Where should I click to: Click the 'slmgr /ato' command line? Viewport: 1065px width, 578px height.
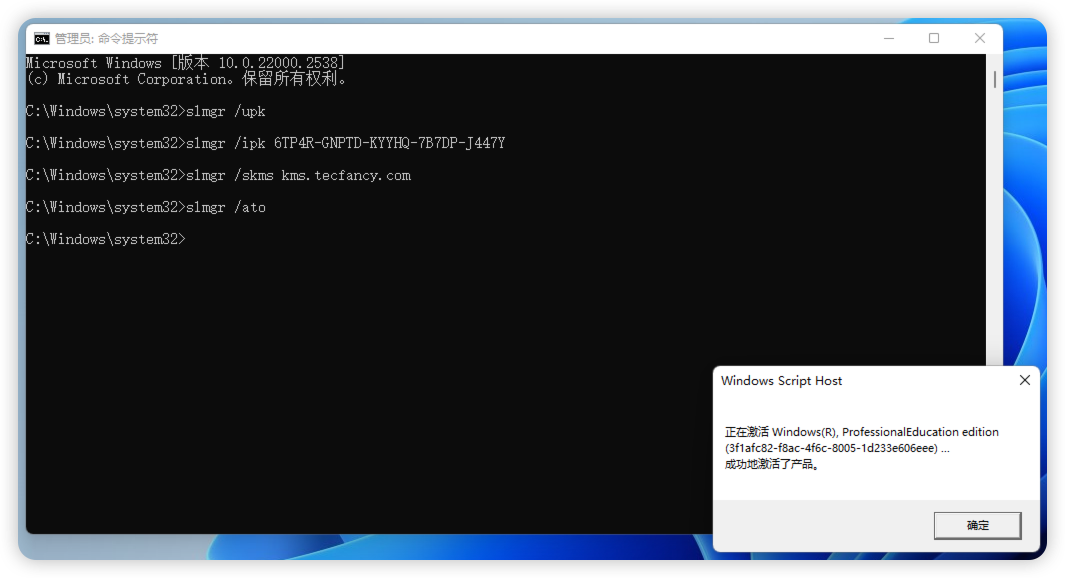(146, 207)
